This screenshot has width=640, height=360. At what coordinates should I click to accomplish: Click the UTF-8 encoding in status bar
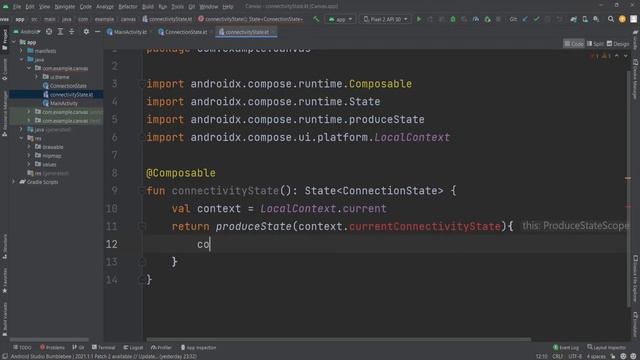pyautogui.click(x=575, y=356)
